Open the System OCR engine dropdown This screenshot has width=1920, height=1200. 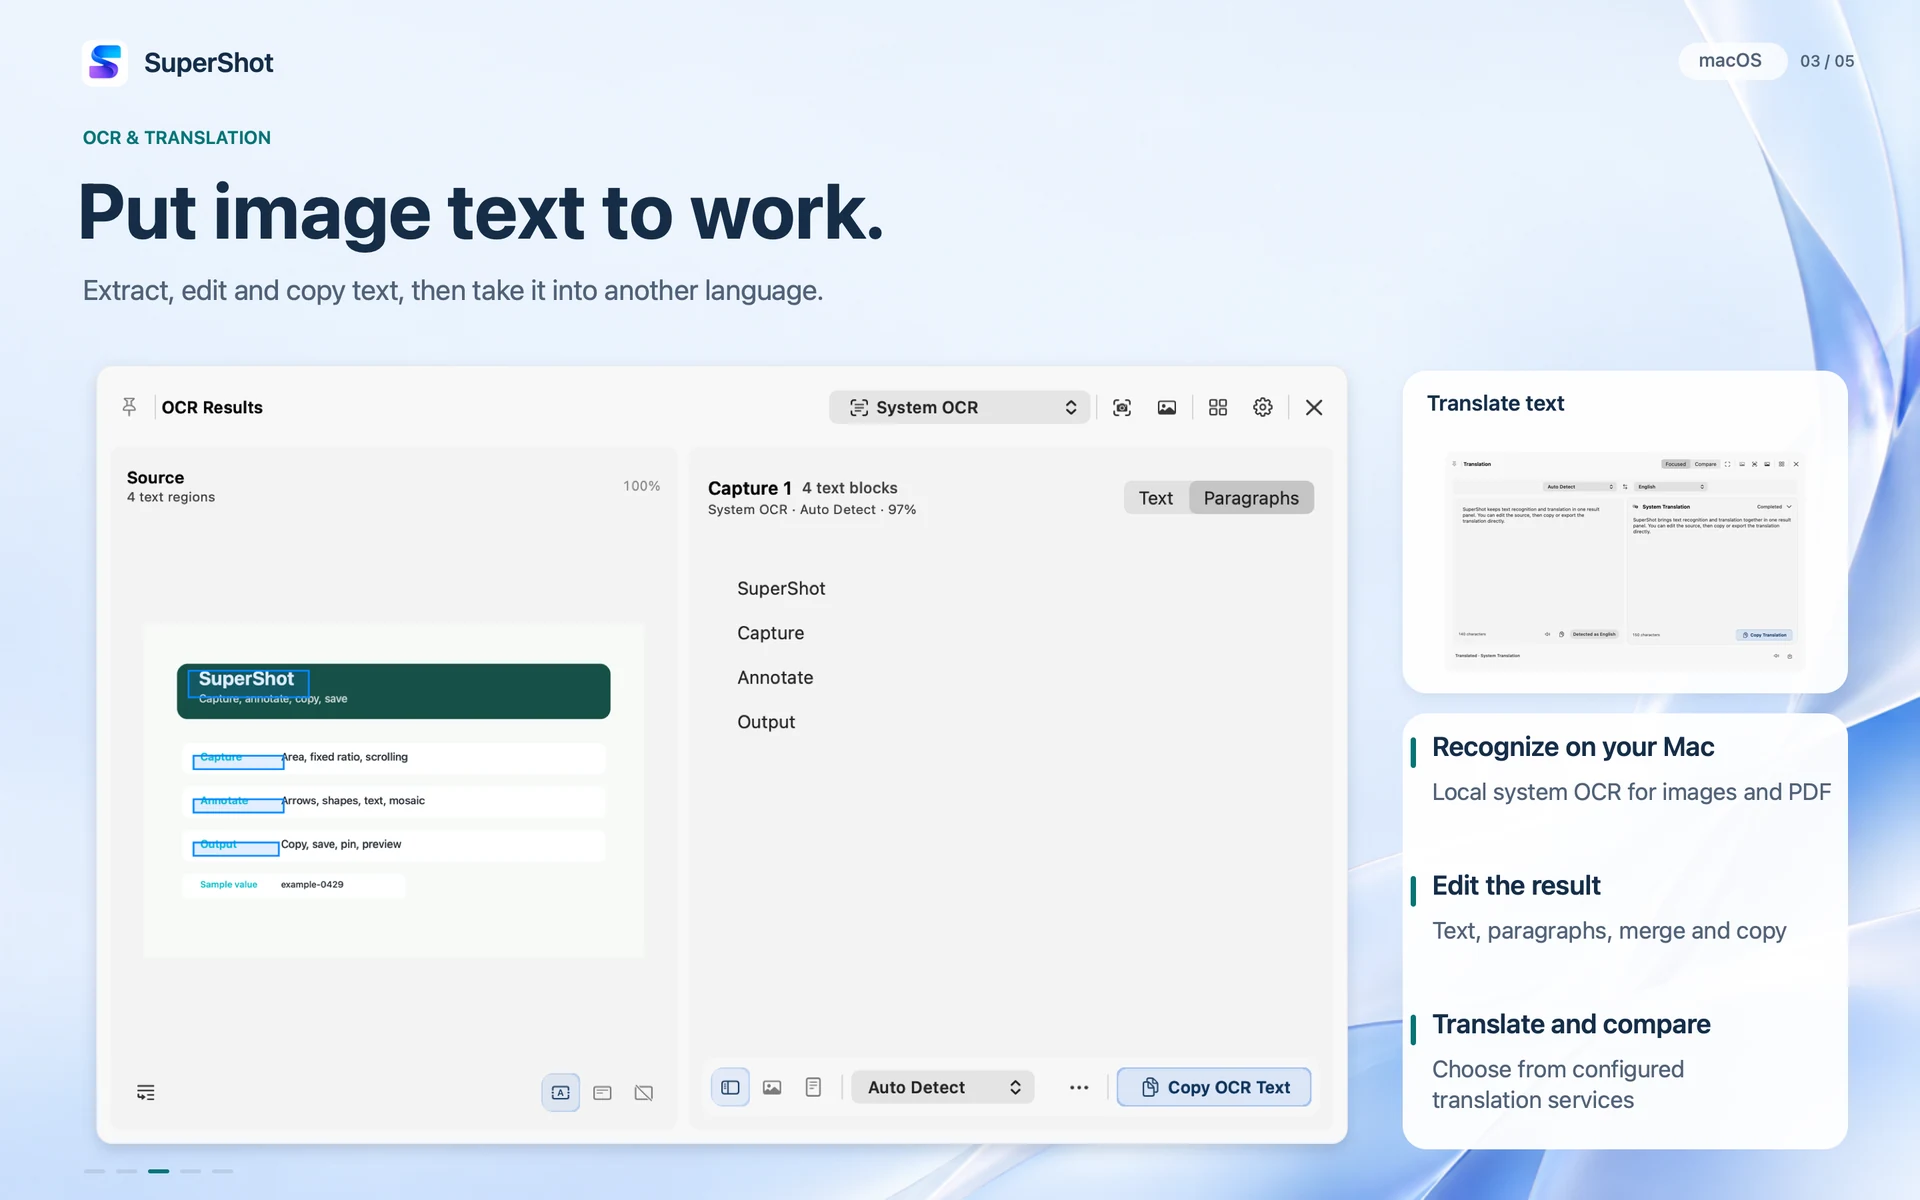959,407
